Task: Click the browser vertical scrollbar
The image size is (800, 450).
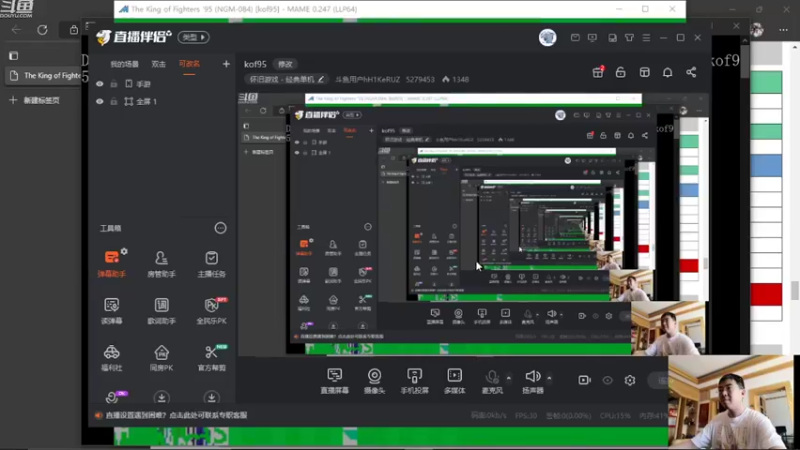Action: [x=795, y=292]
